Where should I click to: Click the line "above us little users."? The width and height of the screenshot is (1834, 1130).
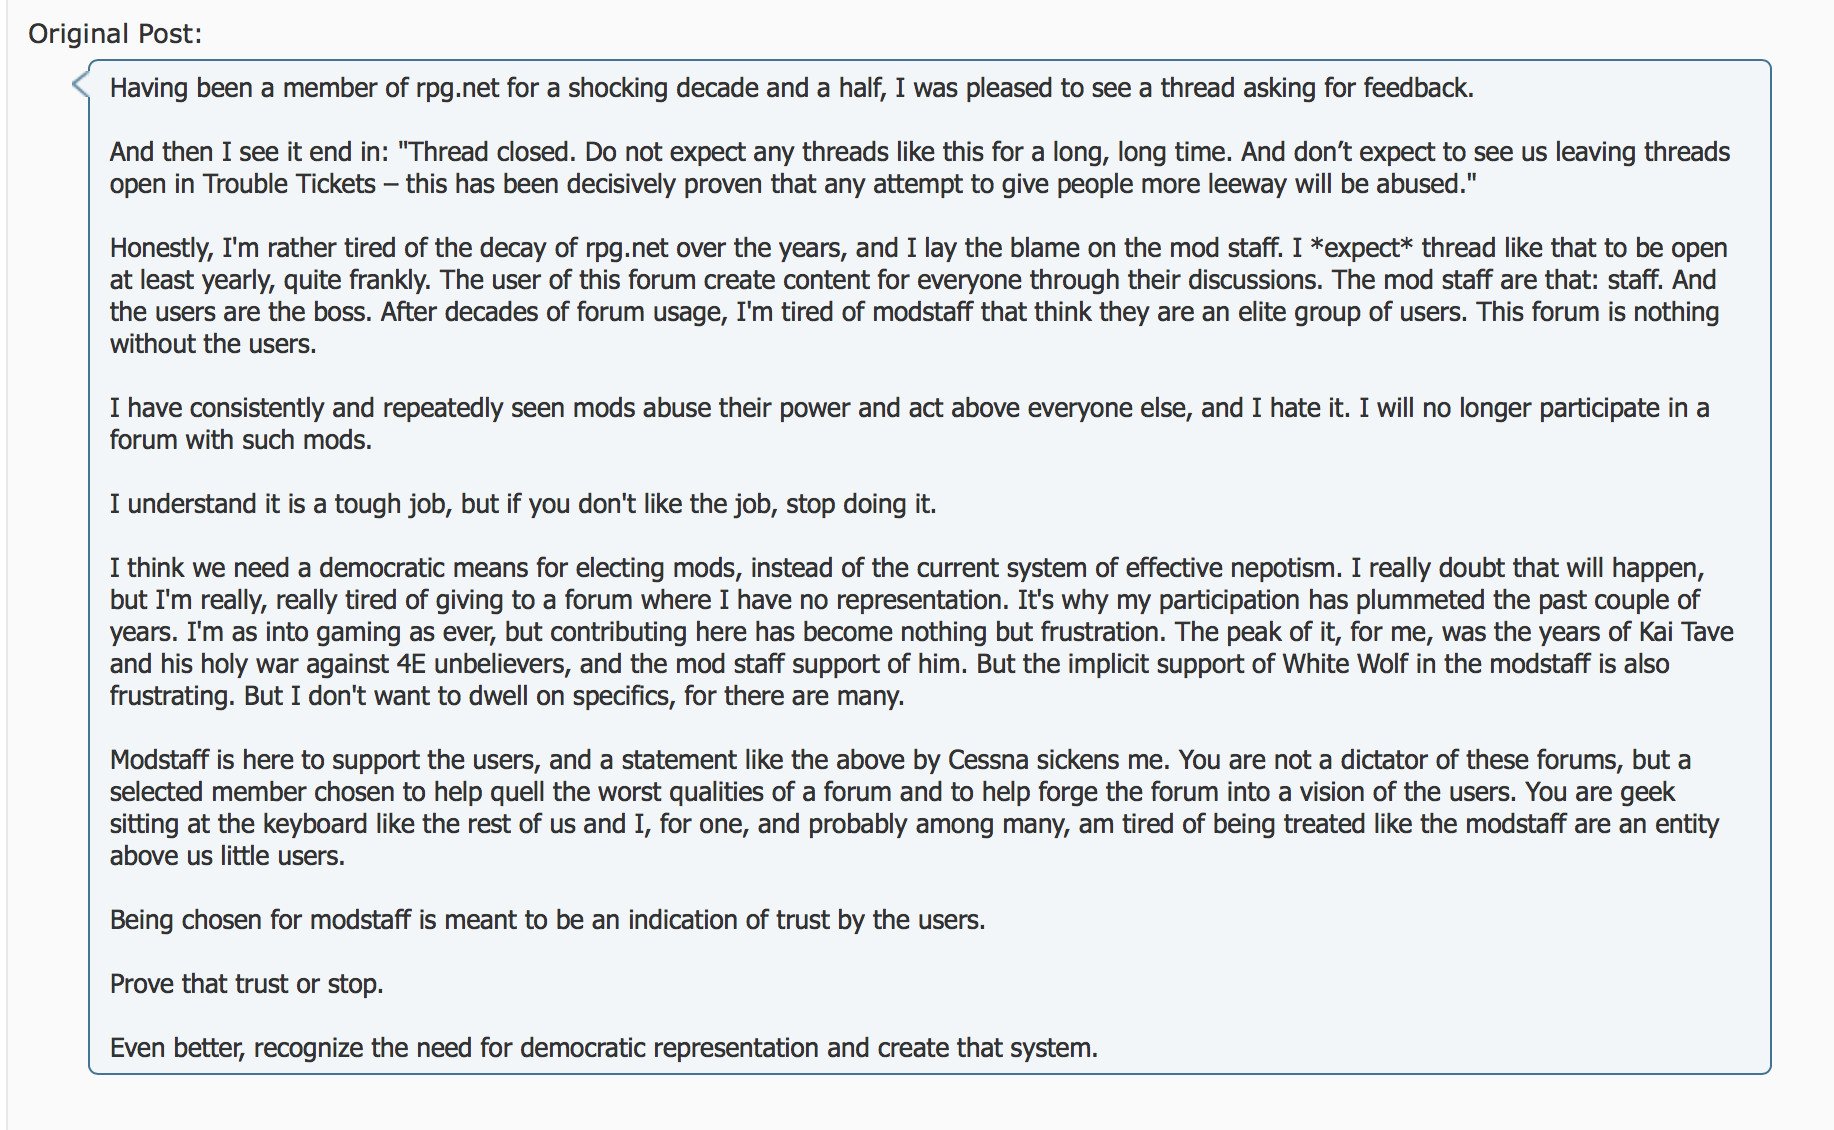[227, 856]
